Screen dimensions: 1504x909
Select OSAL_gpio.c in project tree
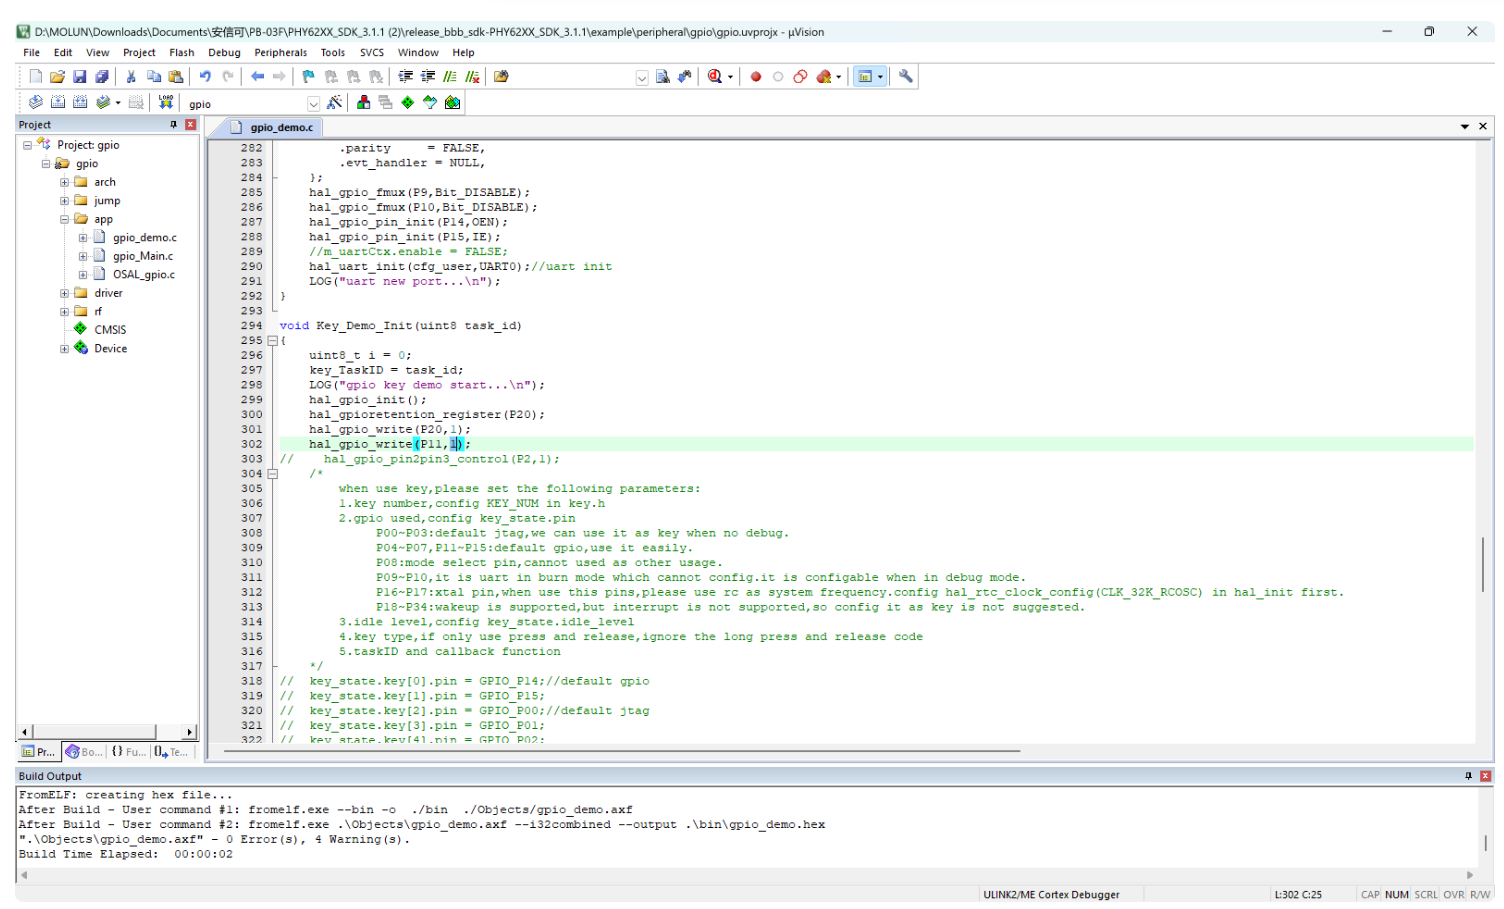coord(144,274)
